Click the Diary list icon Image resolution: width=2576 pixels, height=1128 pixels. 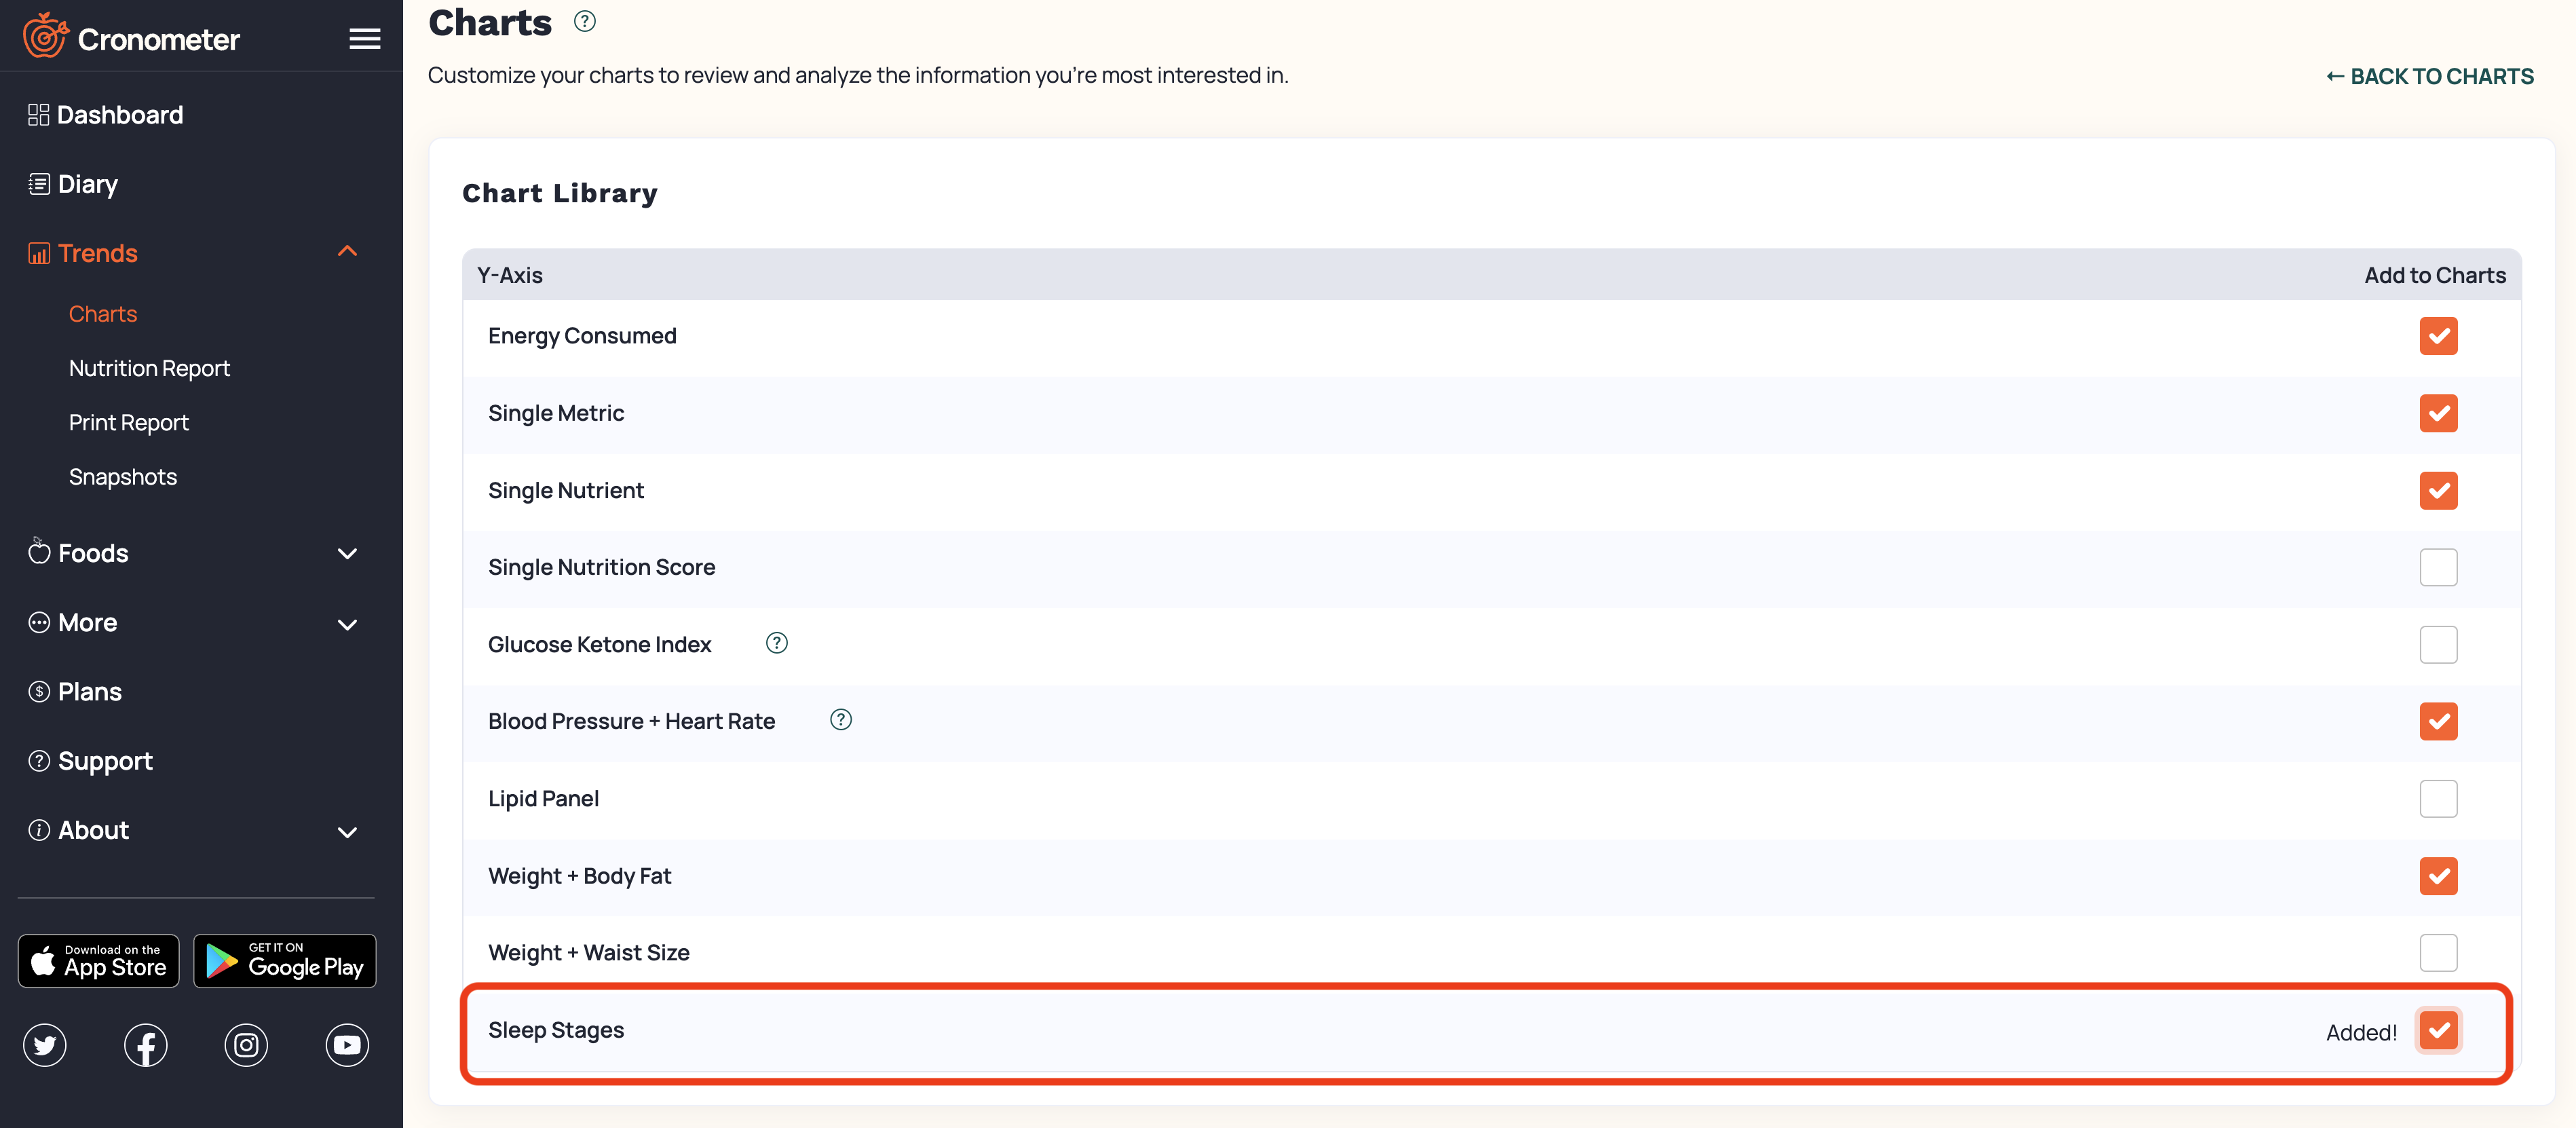38,184
